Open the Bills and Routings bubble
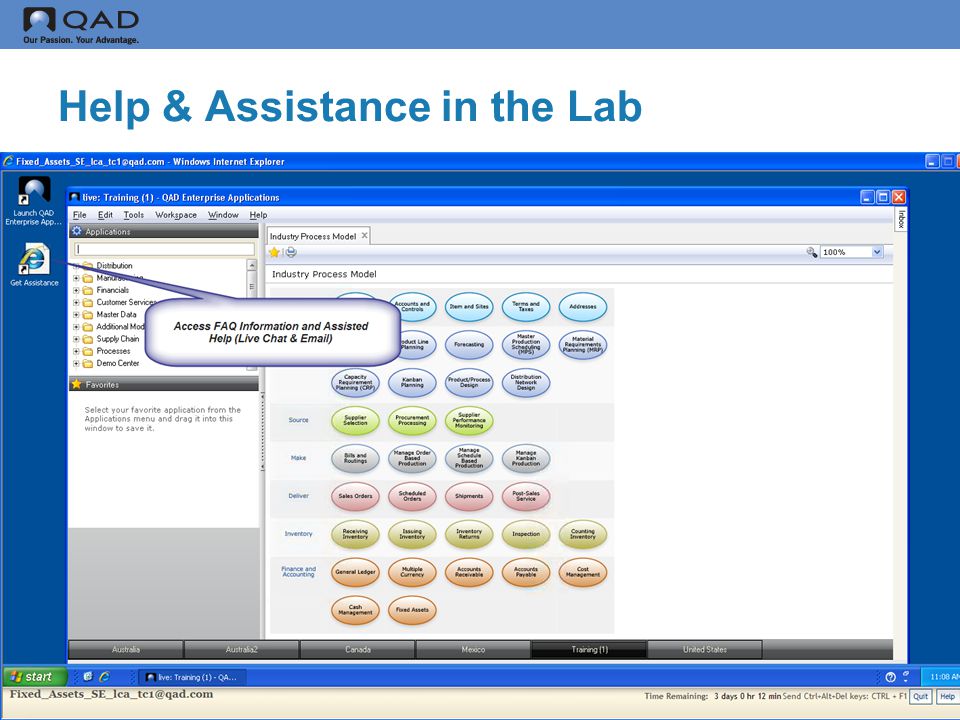 pyautogui.click(x=355, y=458)
